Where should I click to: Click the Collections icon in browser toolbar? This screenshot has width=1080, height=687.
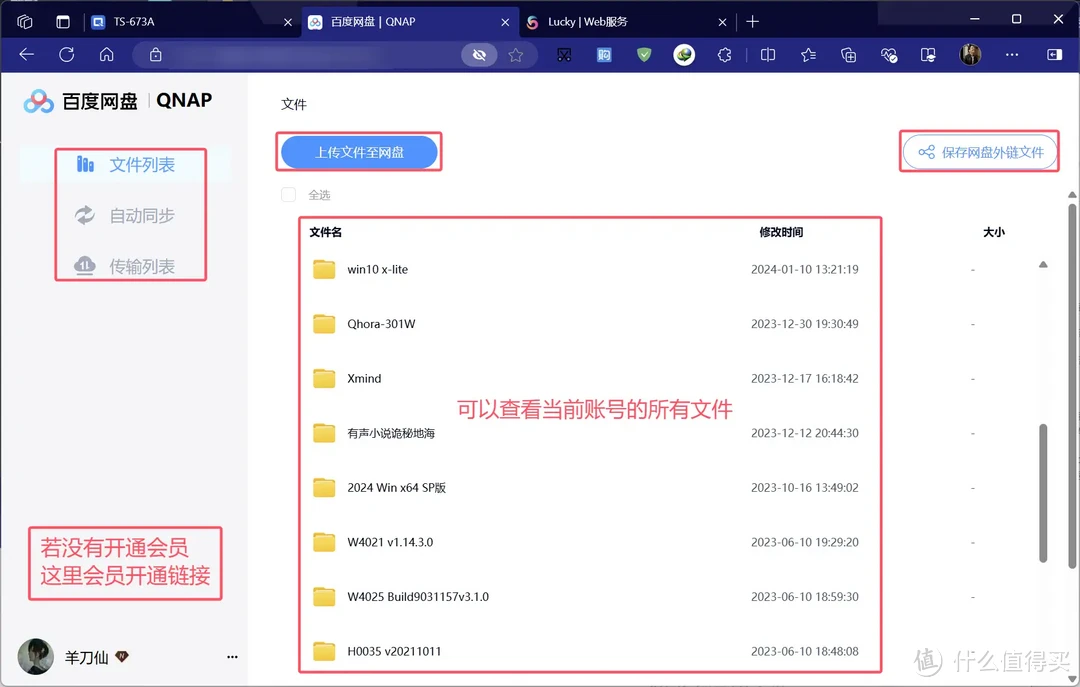pos(848,55)
